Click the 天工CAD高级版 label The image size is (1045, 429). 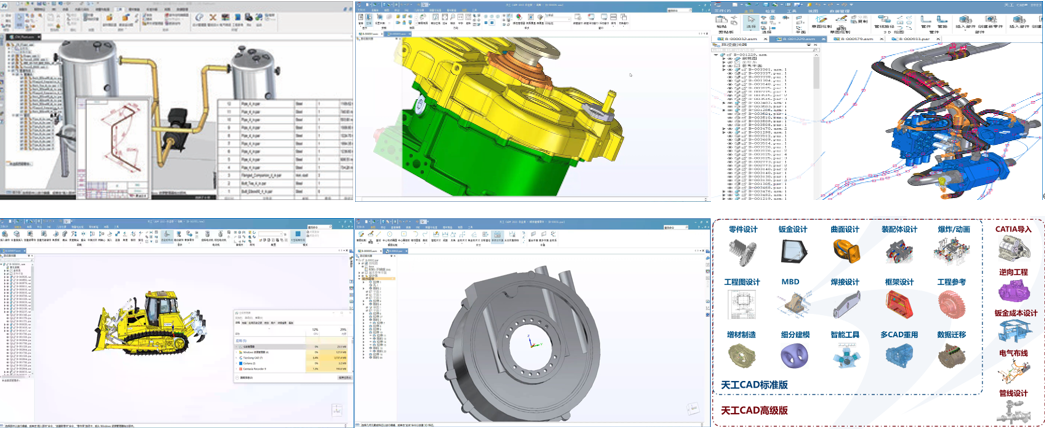tap(755, 410)
